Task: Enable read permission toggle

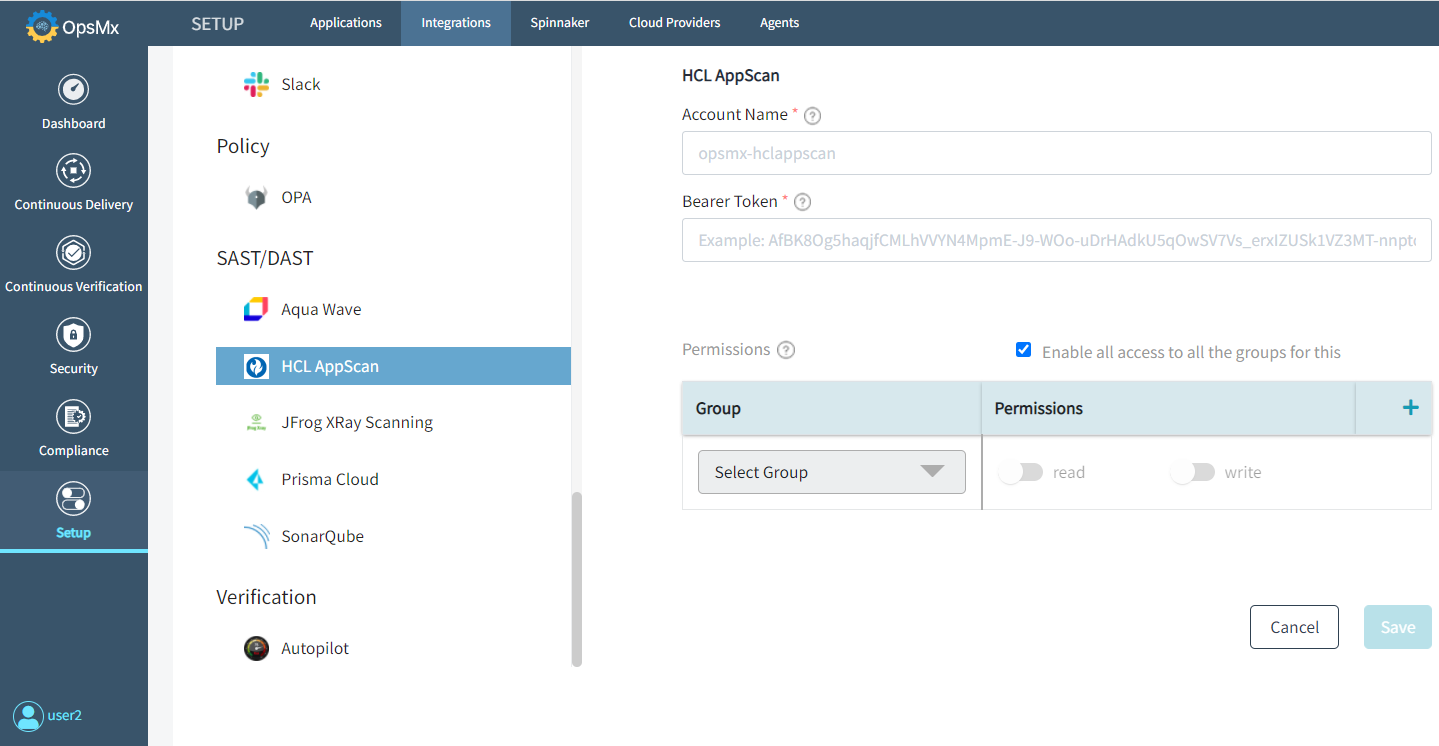Action: [1019, 471]
